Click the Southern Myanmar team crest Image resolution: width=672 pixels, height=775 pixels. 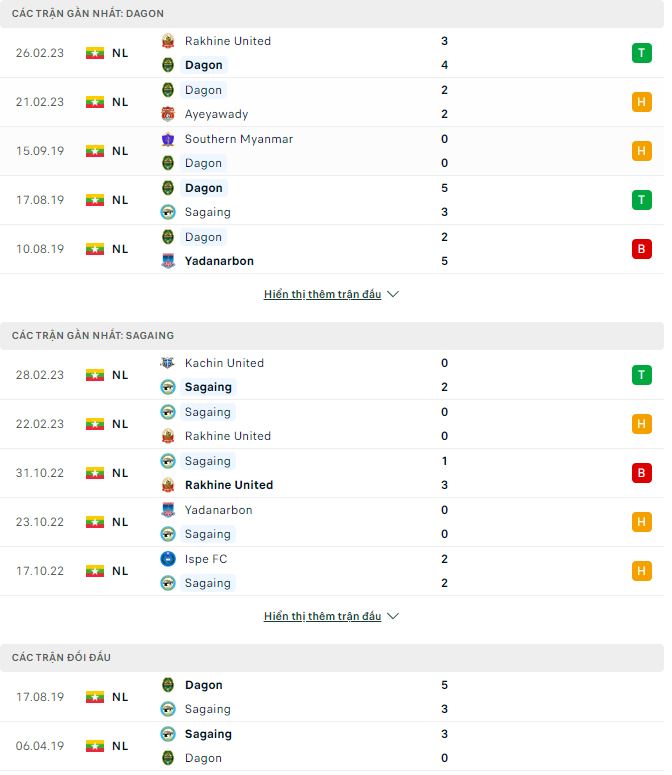point(168,139)
